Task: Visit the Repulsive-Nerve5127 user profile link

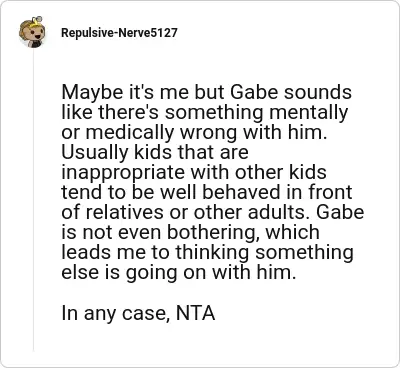Action: (119, 33)
